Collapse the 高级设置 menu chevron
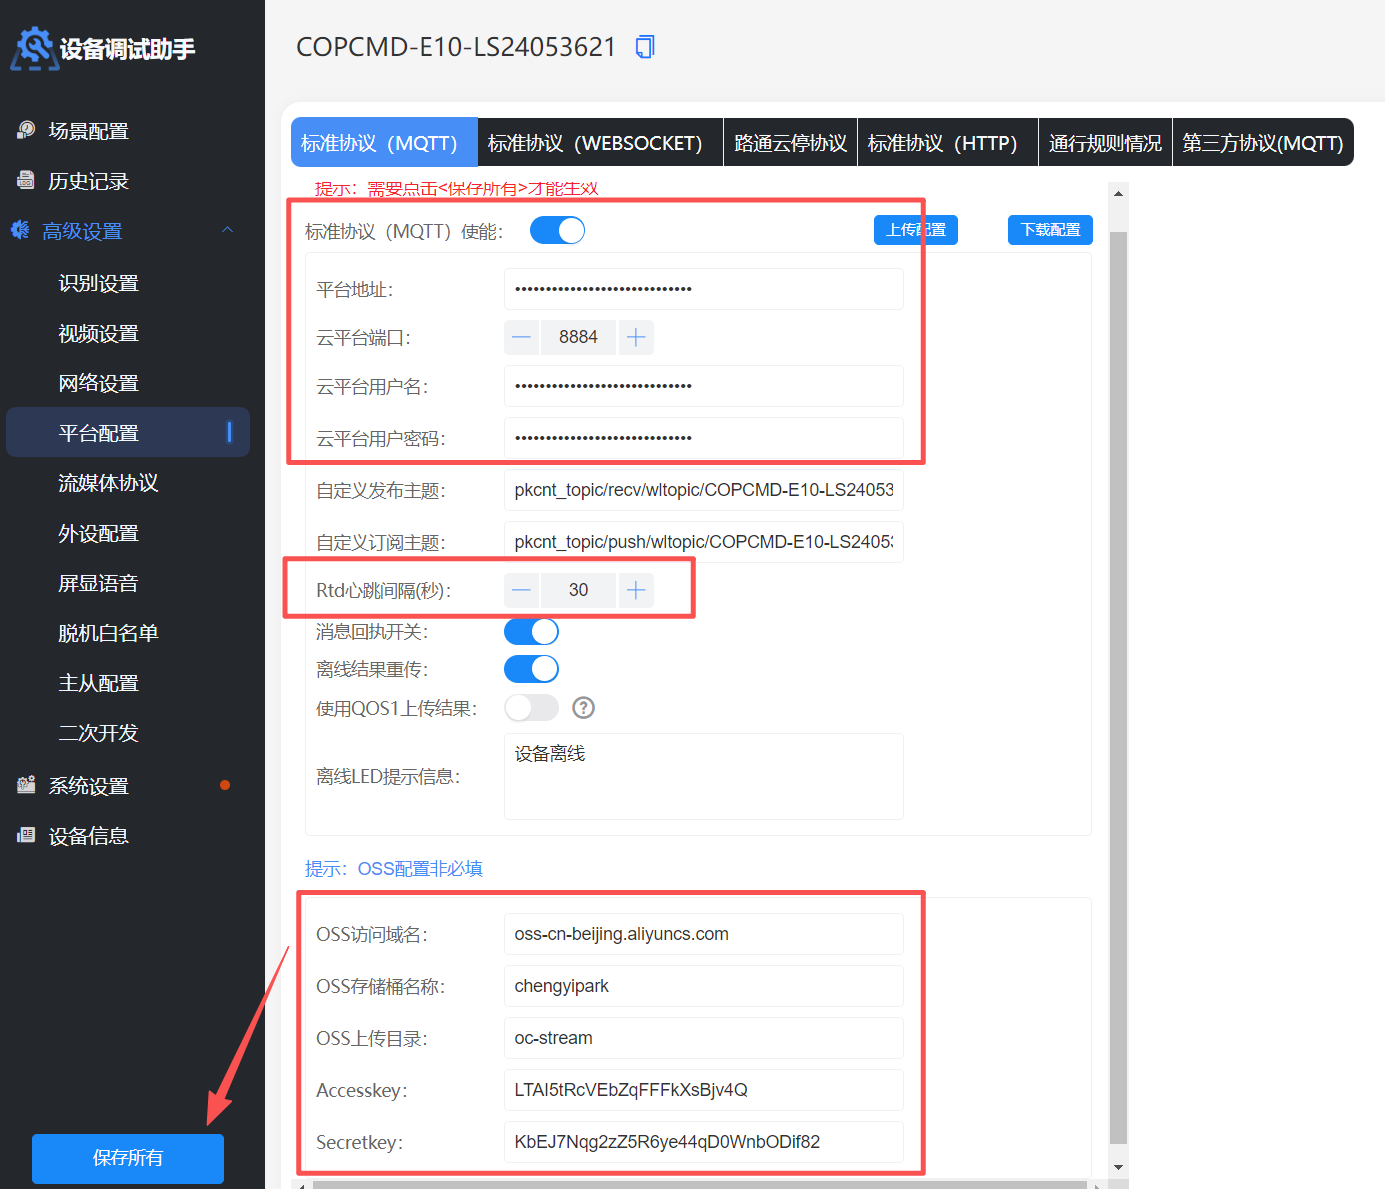 click(x=227, y=230)
